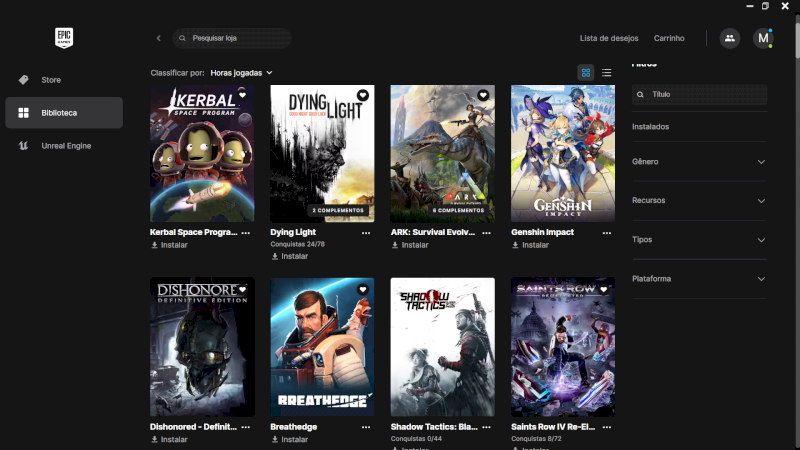
Task: Open more options for Dying Light
Action: pyautogui.click(x=366, y=233)
